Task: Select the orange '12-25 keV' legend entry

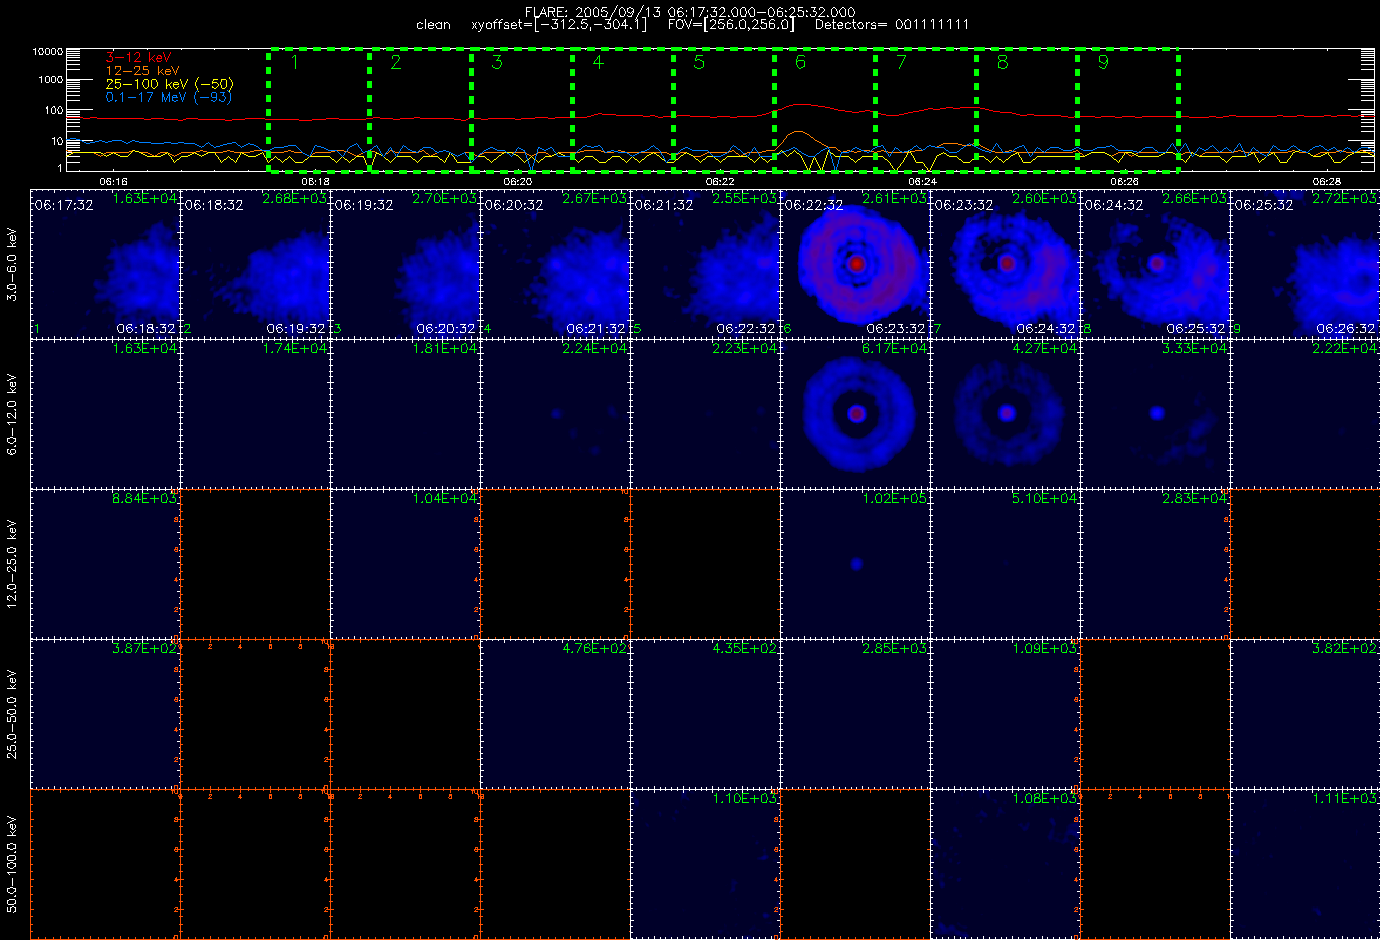Action: 143,71
